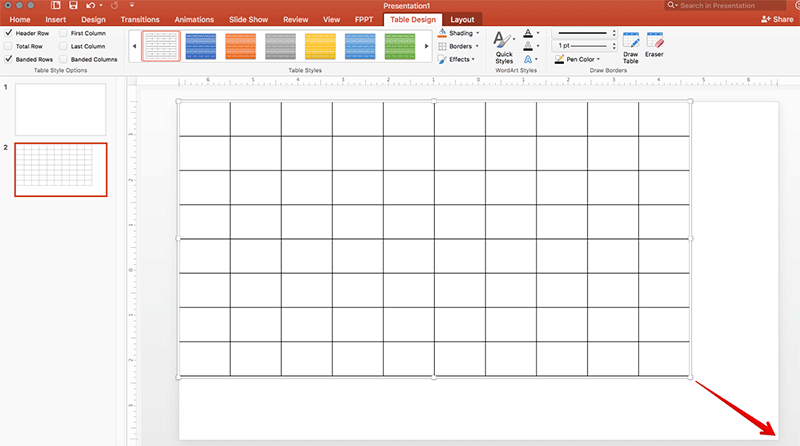Open the Pen Color dropdown
The height and width of the screenshot is (446, 800).
tap(580, 59)
